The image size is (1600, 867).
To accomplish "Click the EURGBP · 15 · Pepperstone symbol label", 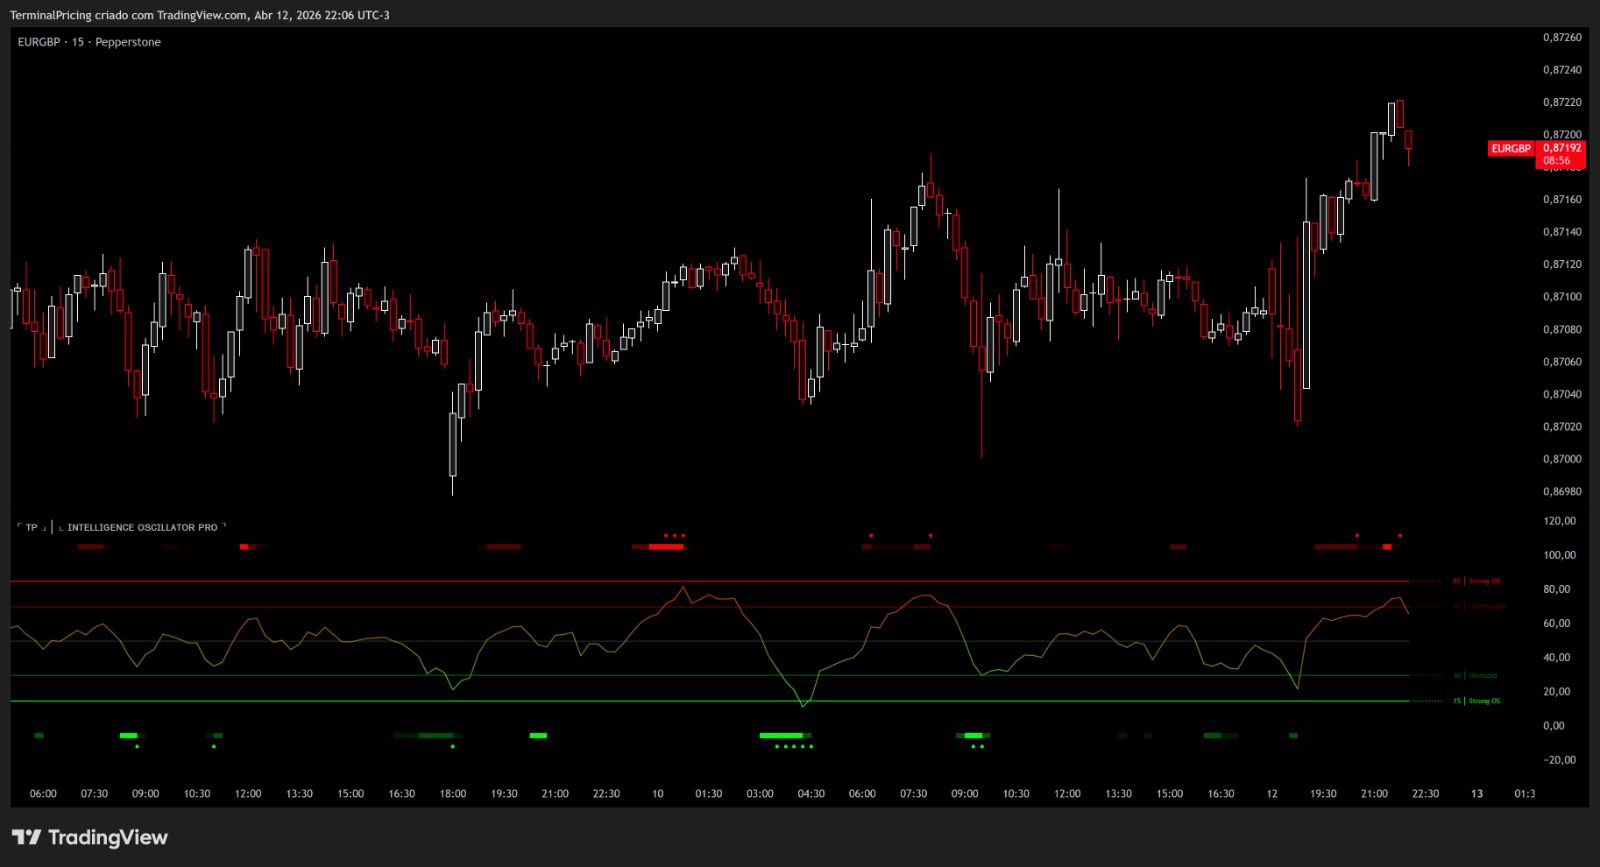I will (89, 42).
